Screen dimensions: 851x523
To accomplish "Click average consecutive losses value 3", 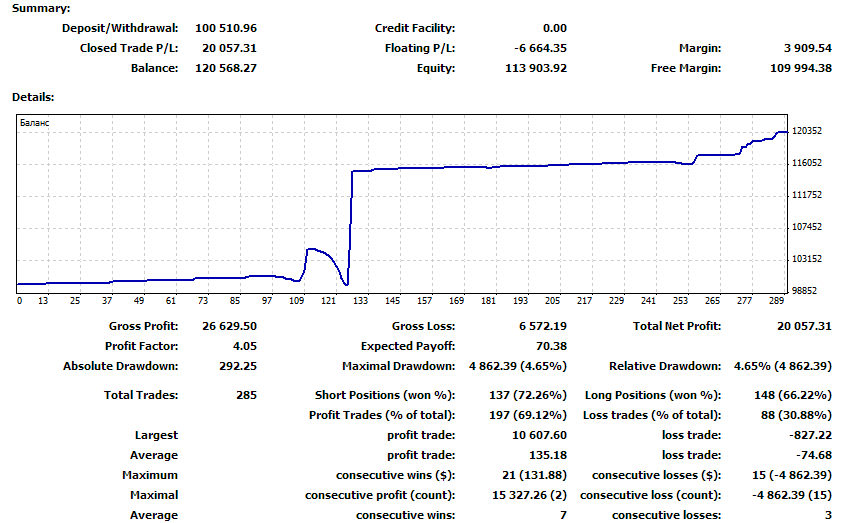I will pyautogui.click(x=828, y=515).
